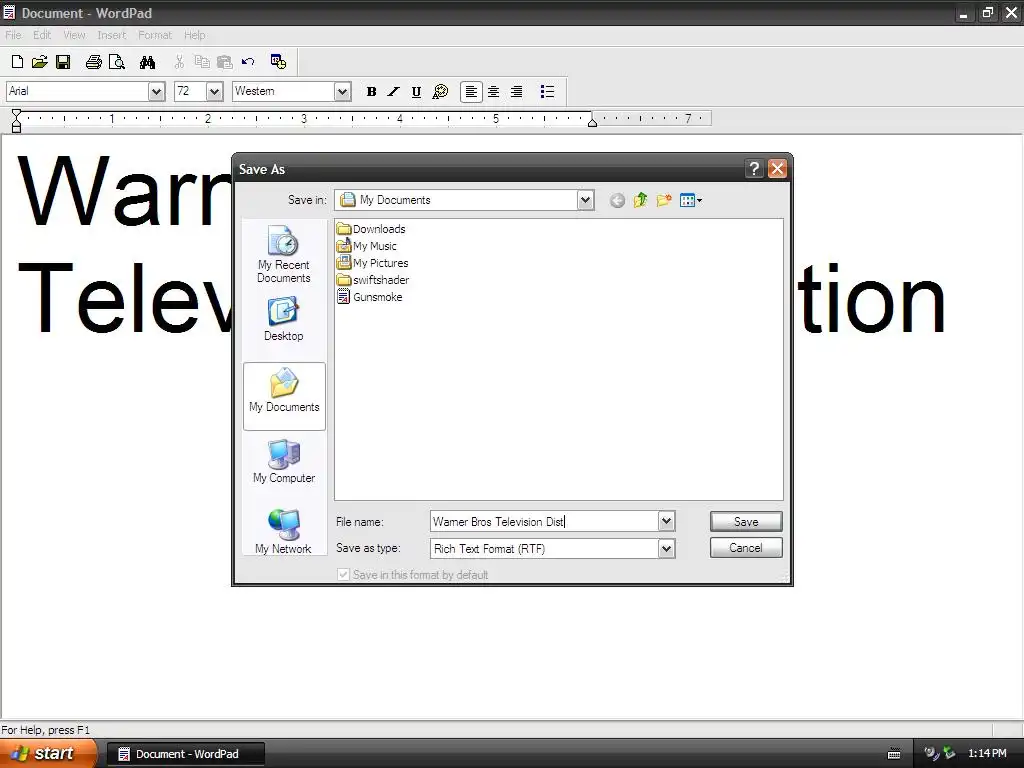The image size is (1024, 768).
Task: Click the Find binoculars icon
Action: (x=148, y=62)
